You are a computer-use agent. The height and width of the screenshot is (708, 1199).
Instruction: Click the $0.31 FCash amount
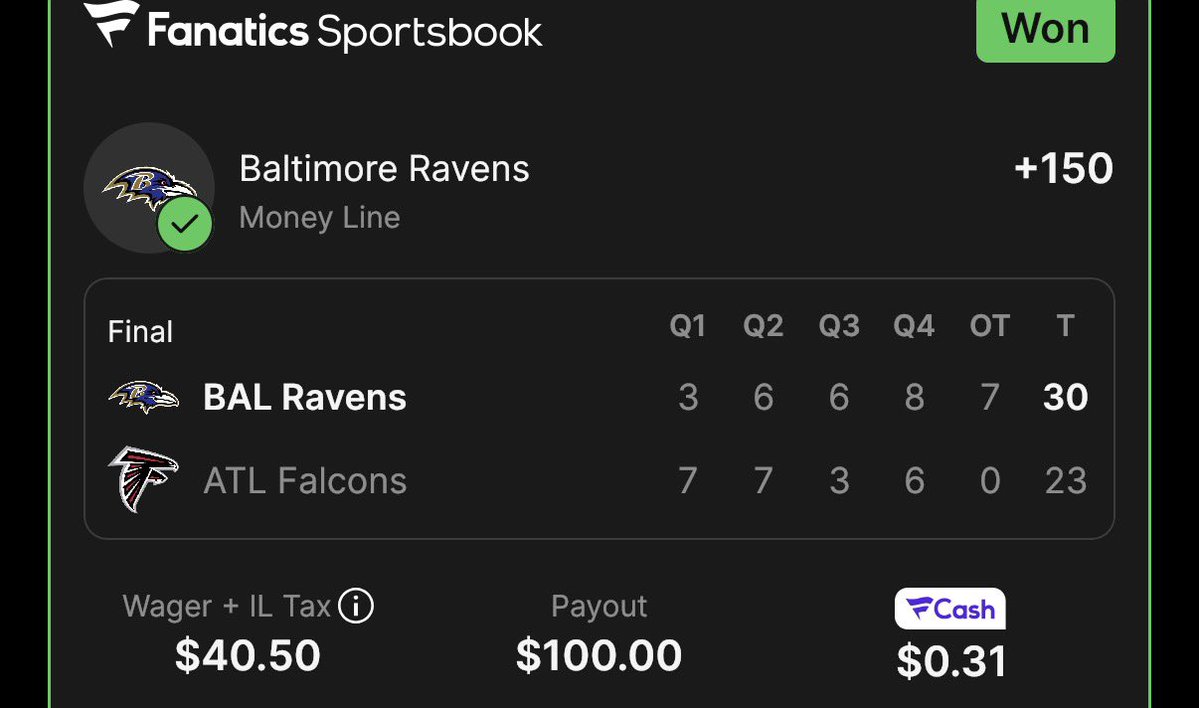tap(950, 661)
